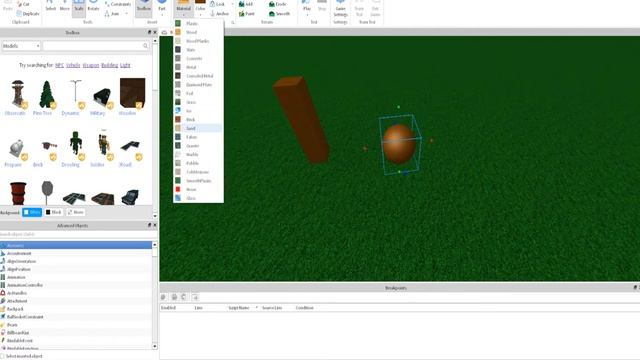Click the NPC search suggestion link

coord(60,65)
